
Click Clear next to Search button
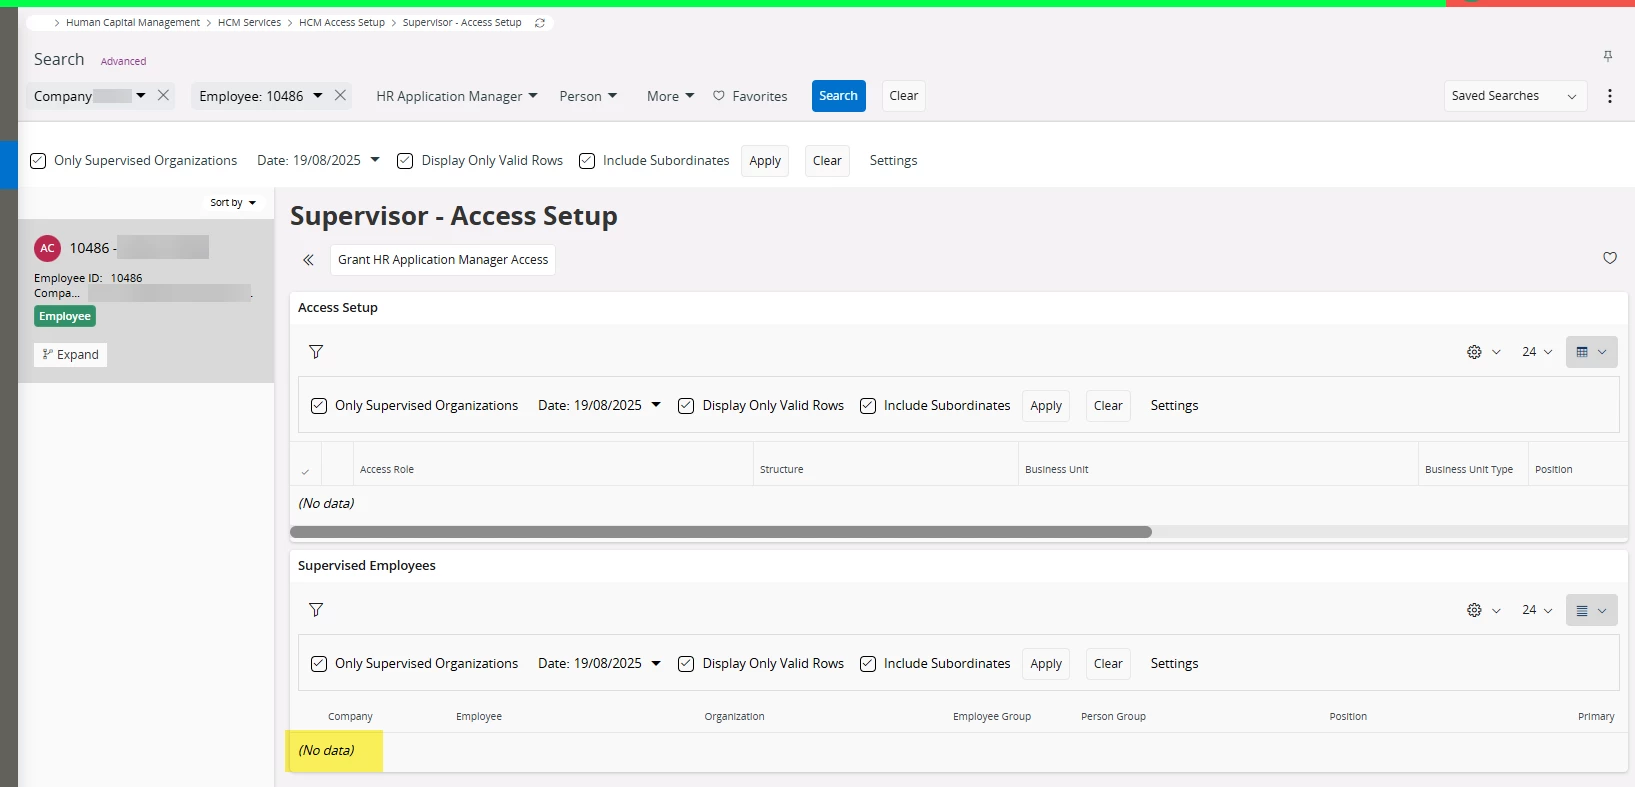point(904,96)
